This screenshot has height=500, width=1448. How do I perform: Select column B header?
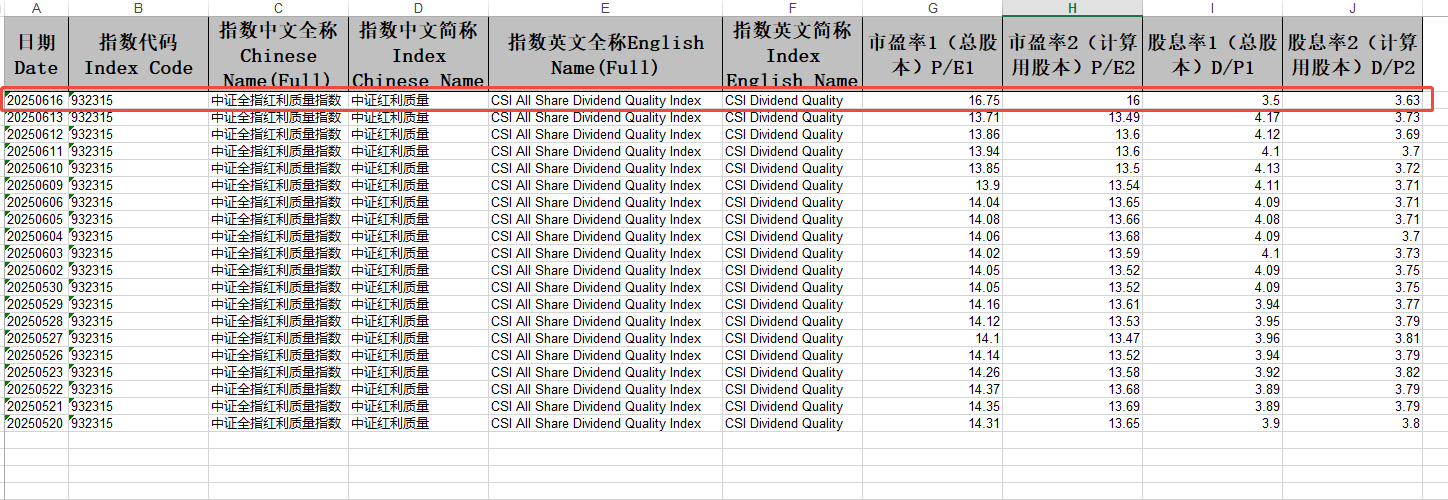coord(138,8)
